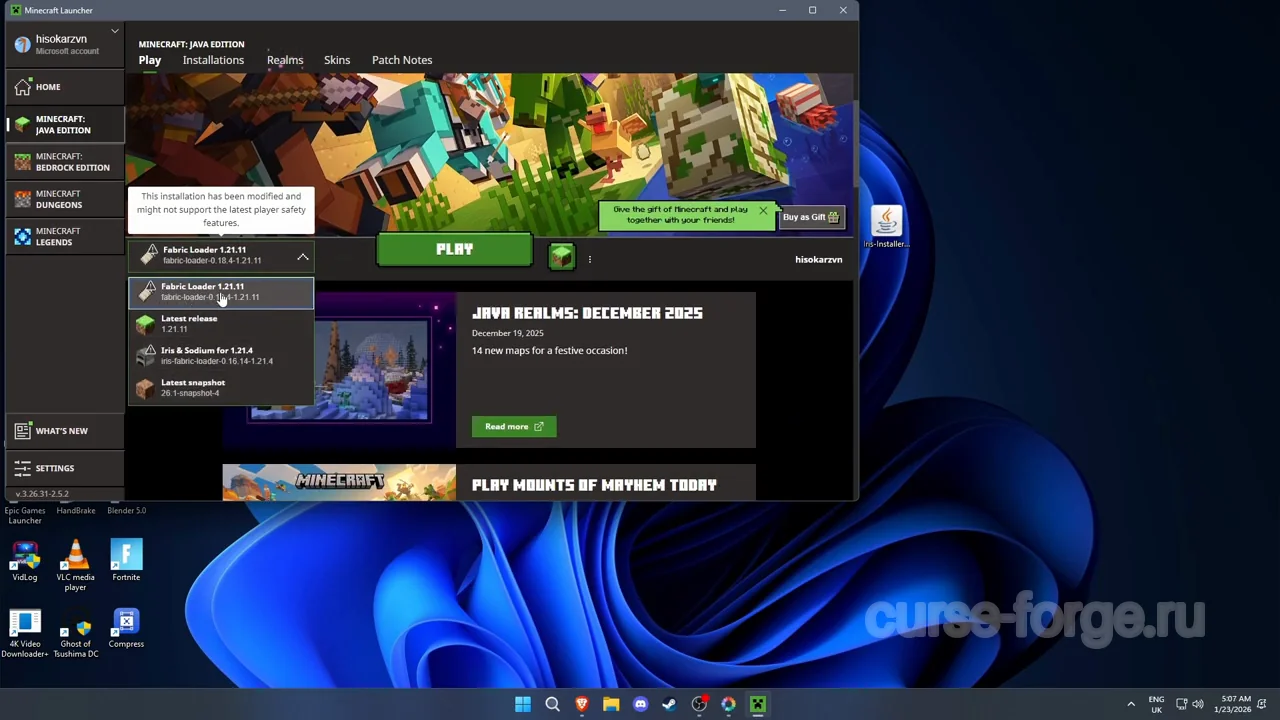
Task: Open the Compress desktop shortcut
Action: [x=126, y=628]
